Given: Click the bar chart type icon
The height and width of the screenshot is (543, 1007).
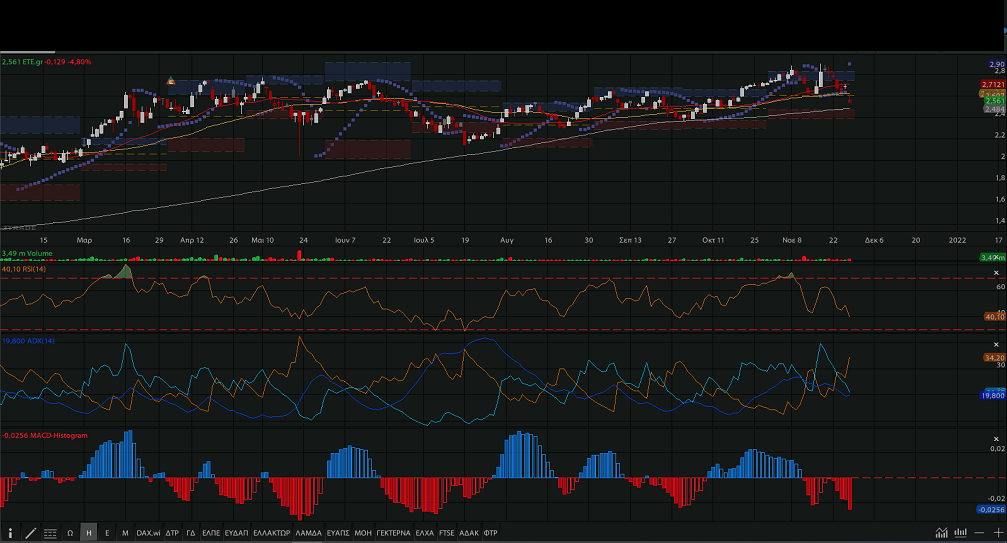Looking at the screenshot, I should click(x=961, y=533).
